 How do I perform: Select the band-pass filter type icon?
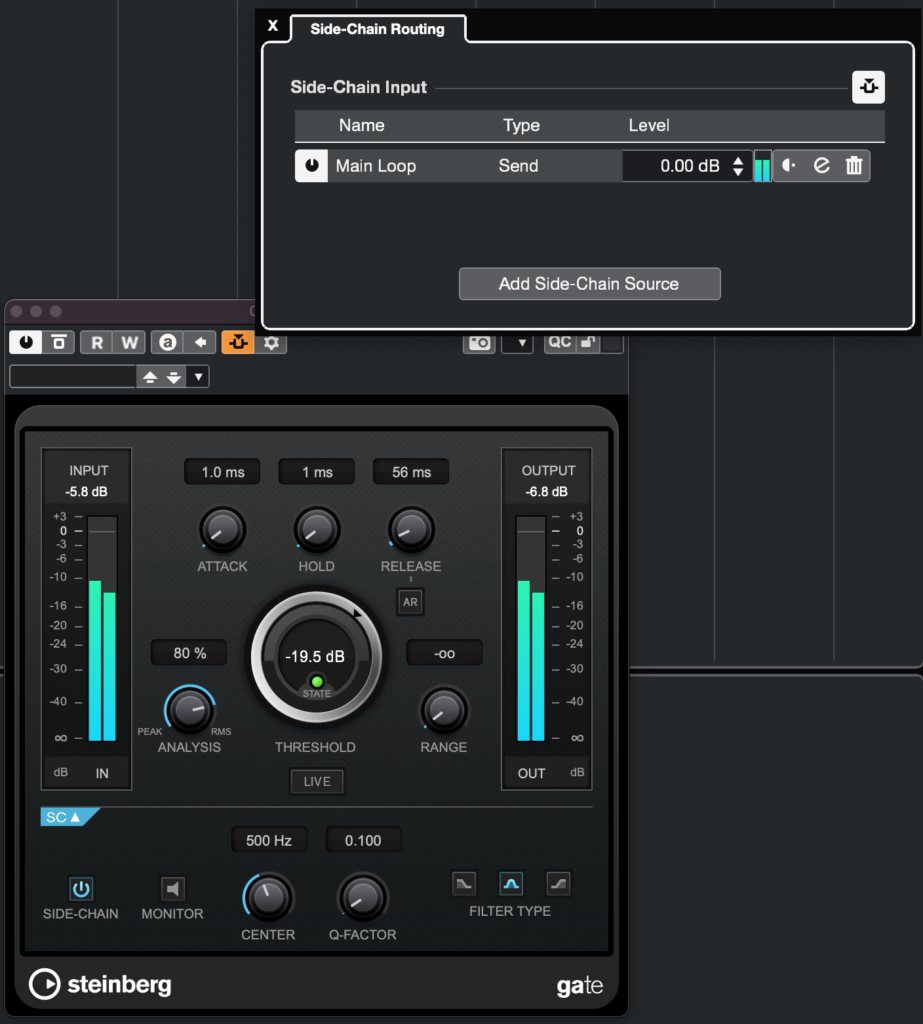[x=511, y=884]
